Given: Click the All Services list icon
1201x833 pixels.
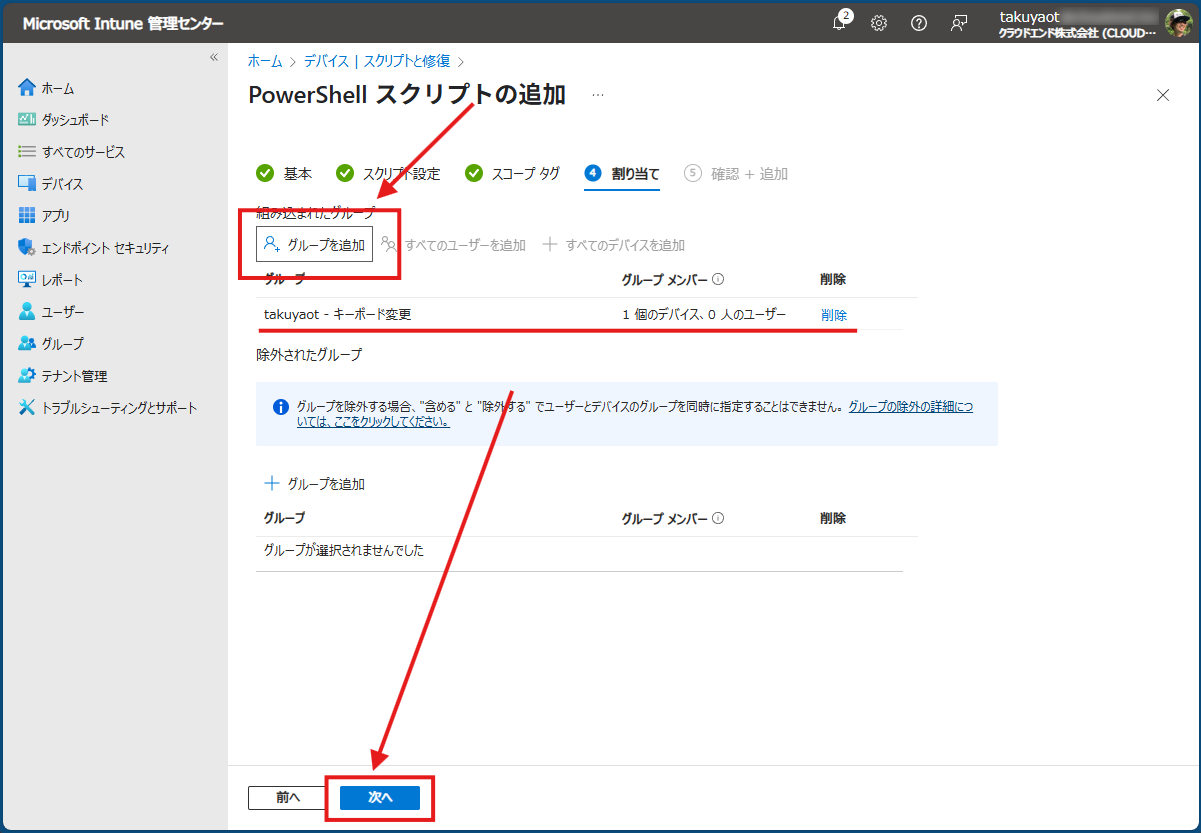Looking at the screenshot, I should click(x=27, y=152).
